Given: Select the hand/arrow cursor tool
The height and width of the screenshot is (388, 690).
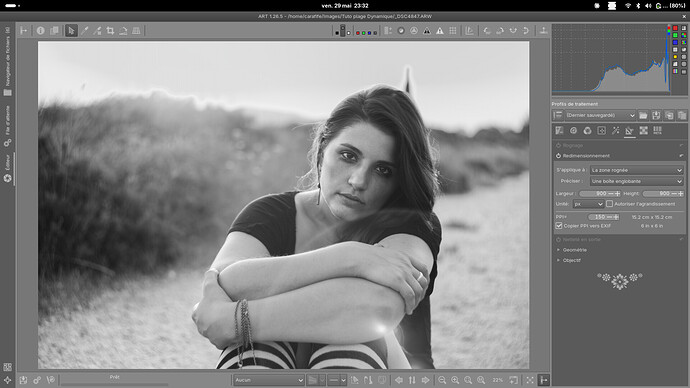Looking at the screenshot, I should (x=71, y=30).
